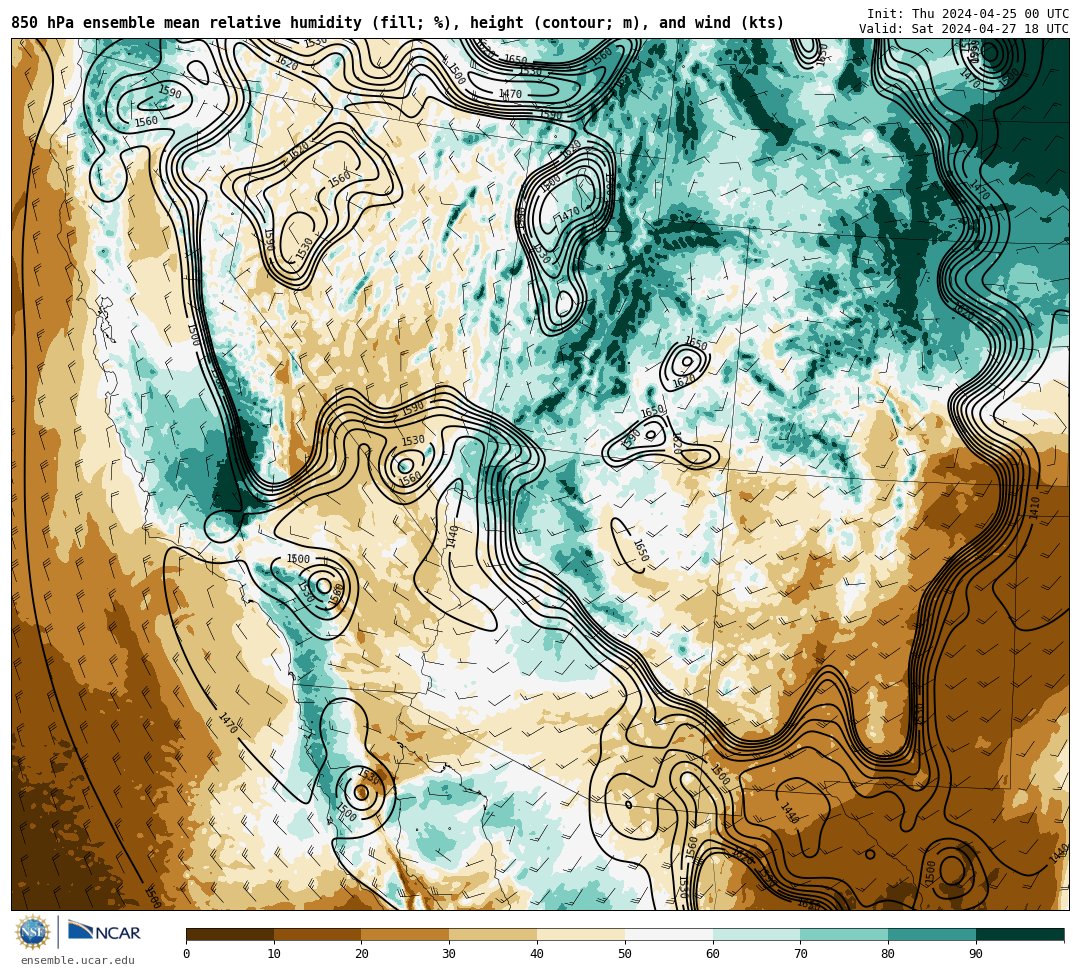The image size is (1080, 973).
Task: Click the 1410 contour label on the east side
Action: [x=1035, y=508]
